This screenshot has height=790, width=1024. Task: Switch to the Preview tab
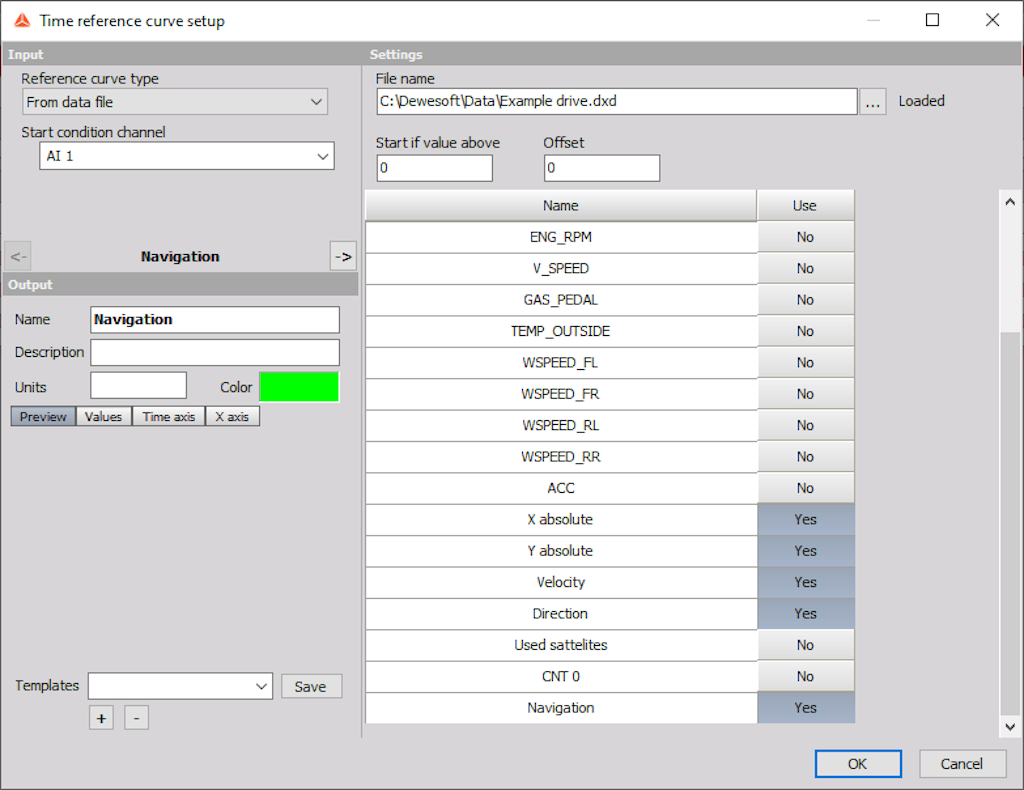coord(43,417)
